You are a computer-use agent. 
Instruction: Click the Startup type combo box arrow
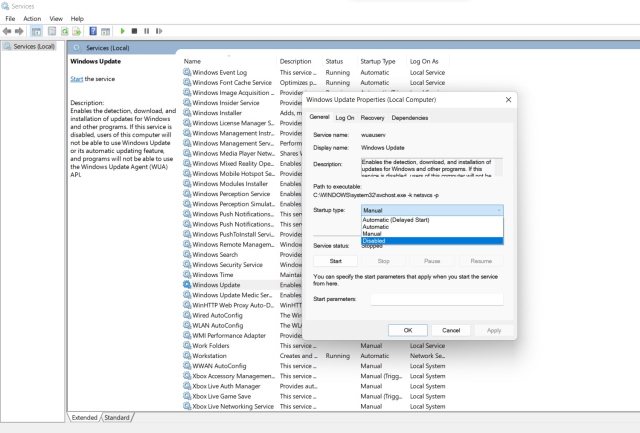(x=498, y=210)
